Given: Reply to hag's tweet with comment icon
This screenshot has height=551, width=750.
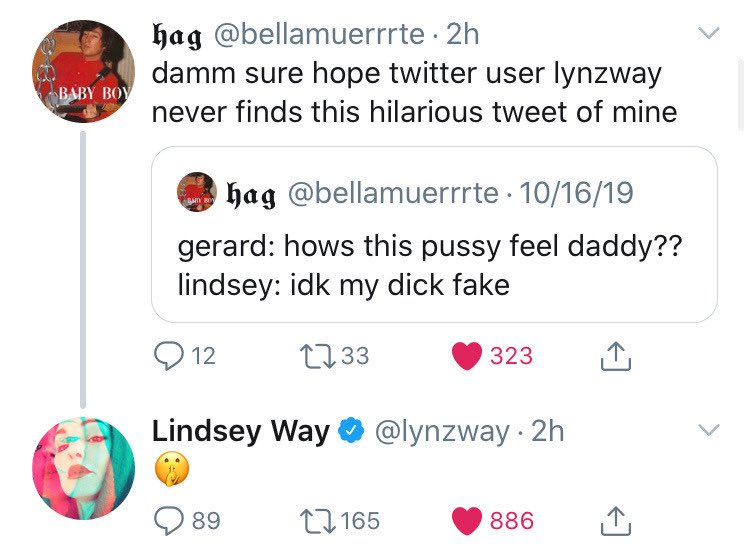Looking at the screenshot, I should point(169,356).
